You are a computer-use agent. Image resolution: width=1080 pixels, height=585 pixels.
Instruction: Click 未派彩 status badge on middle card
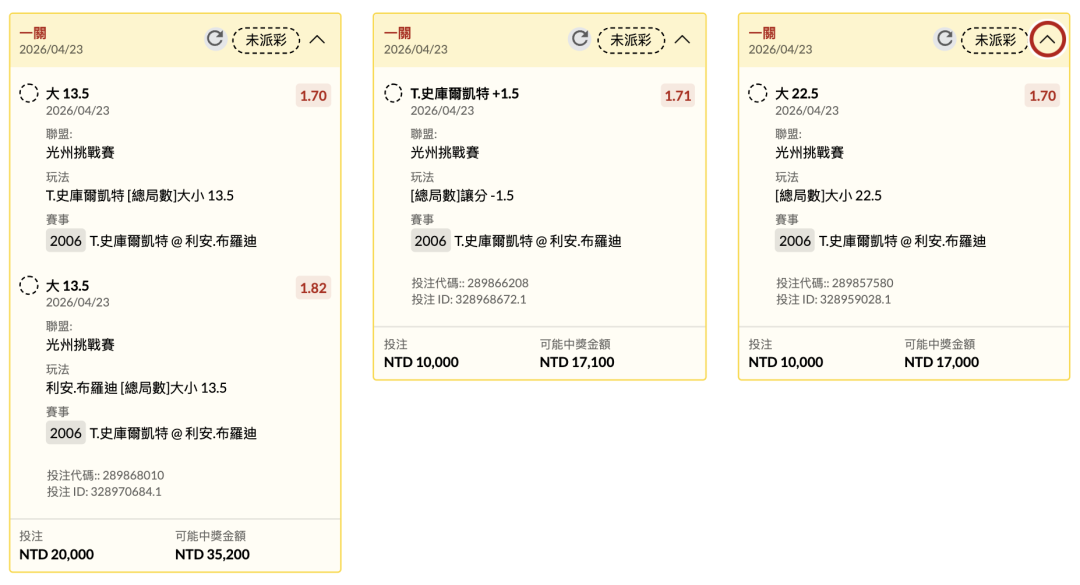pos(631,40)
